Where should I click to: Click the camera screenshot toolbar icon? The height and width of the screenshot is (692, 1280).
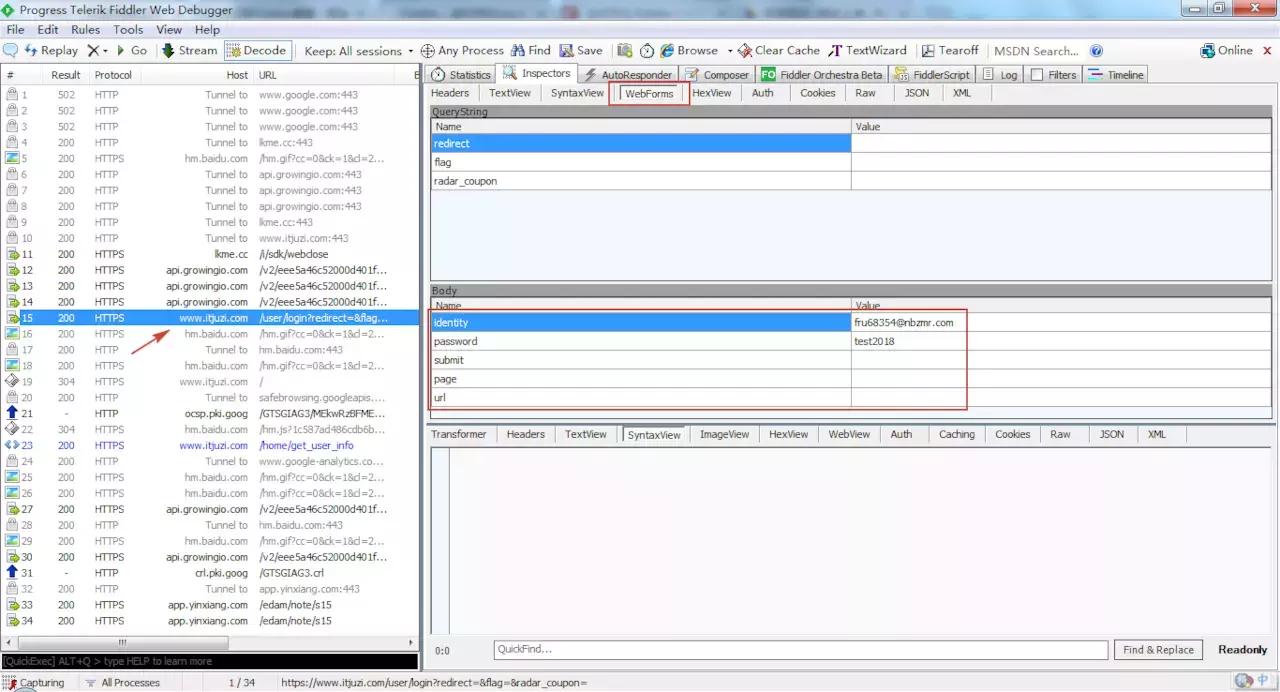coord(625,50)
